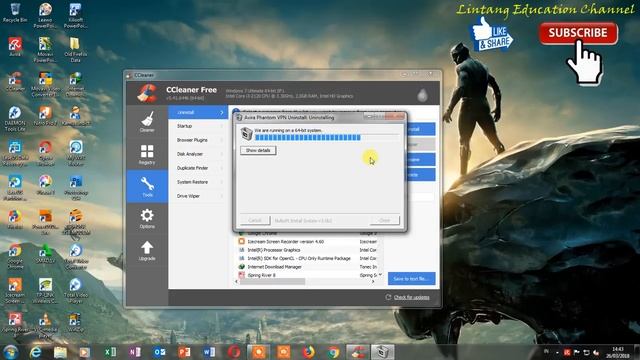Open VLC media player desktop shortcut
Image resolution: width=640 pixels, height=360 pixels.
point(45,325)
